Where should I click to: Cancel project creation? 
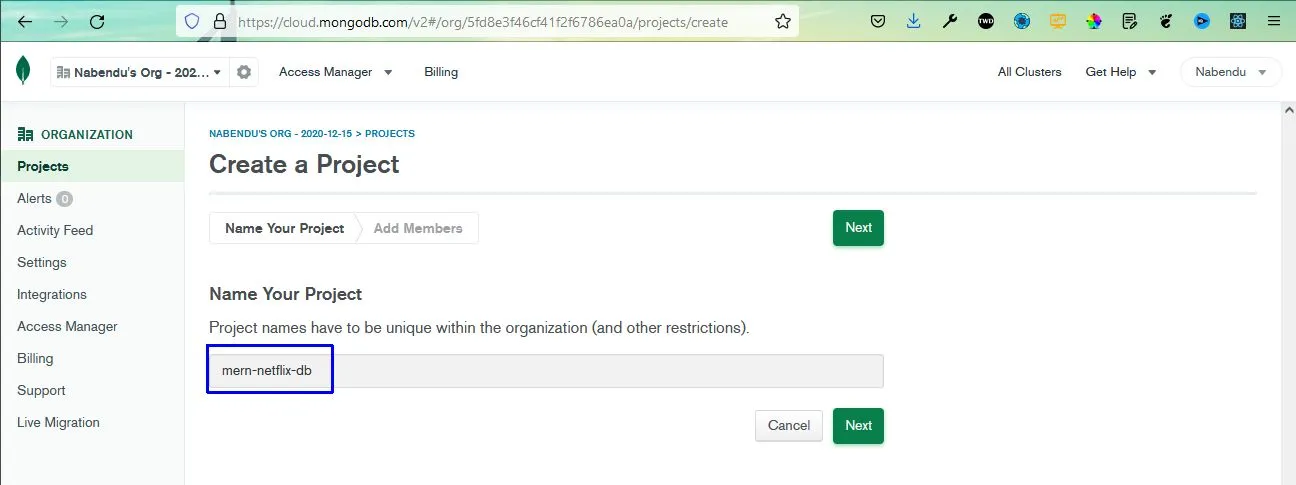tap(789, 425)
